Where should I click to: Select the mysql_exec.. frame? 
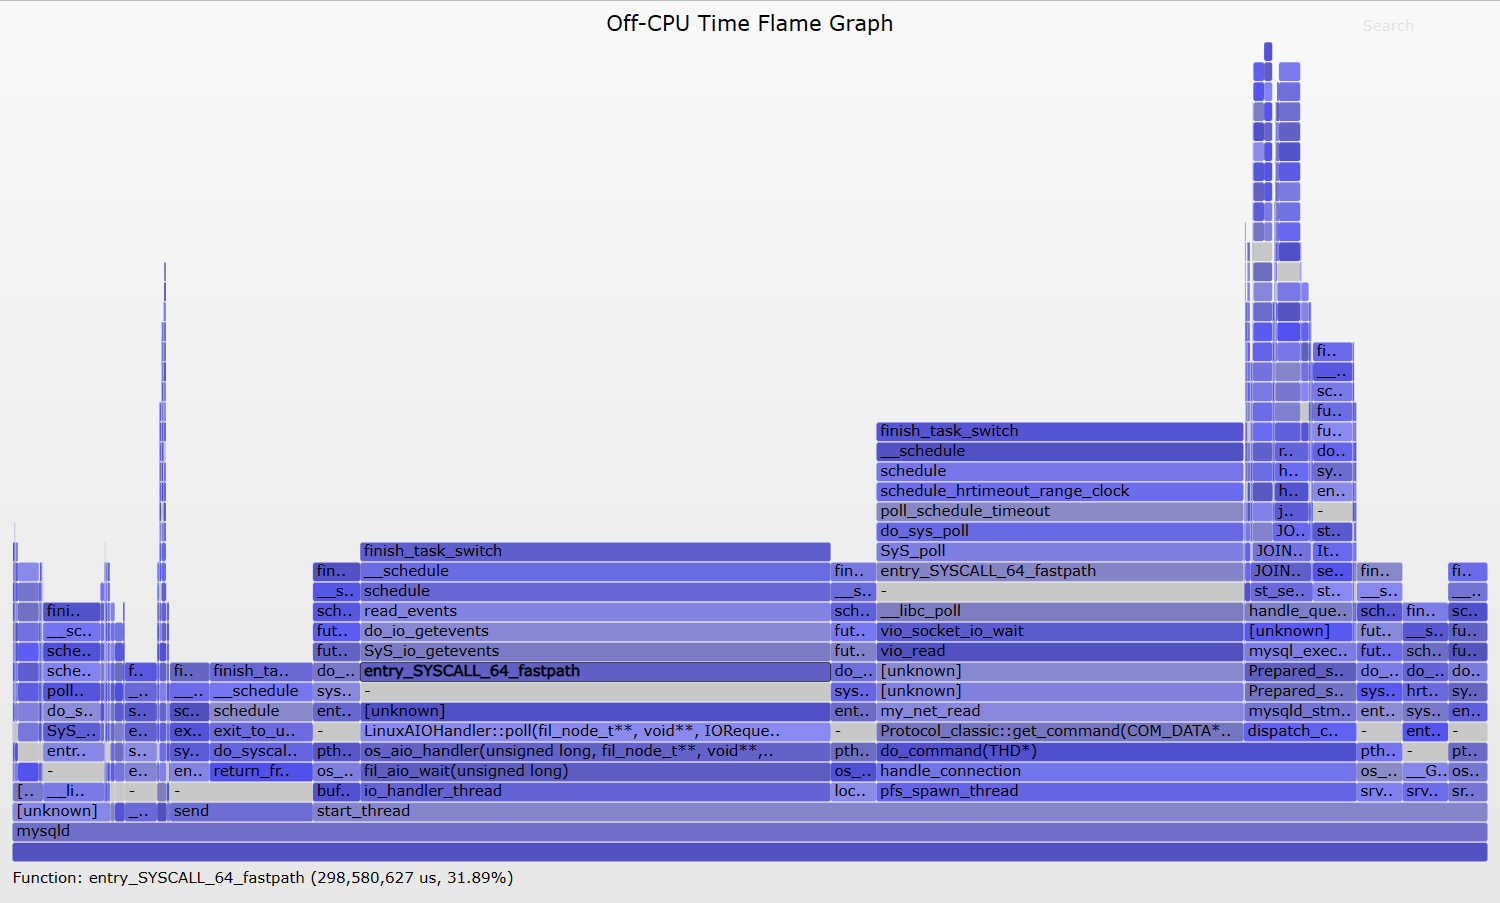(1300, 651)
